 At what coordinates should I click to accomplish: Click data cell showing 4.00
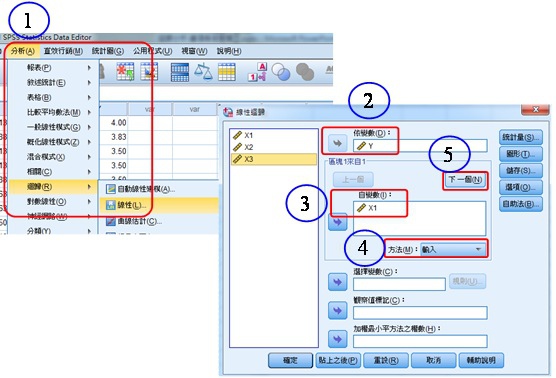click(x=114, y=123)
